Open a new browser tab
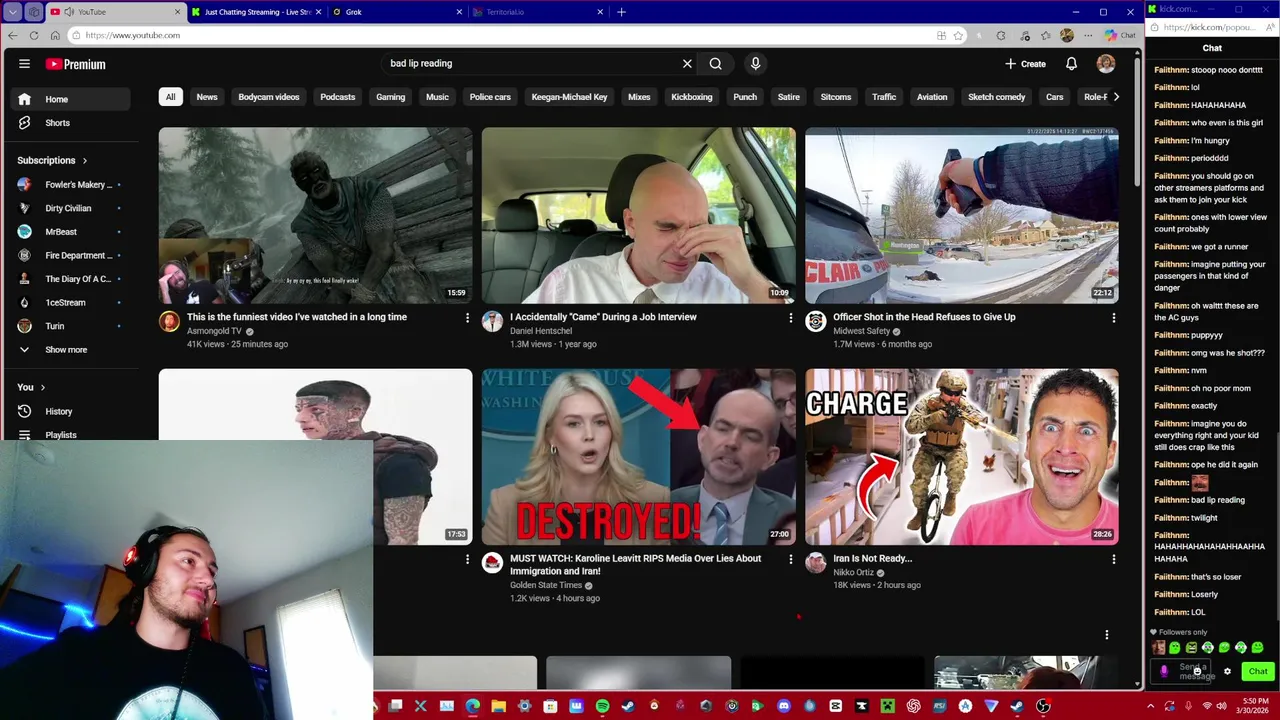Viewport: 1280px width, 720px height. (621, 12)
